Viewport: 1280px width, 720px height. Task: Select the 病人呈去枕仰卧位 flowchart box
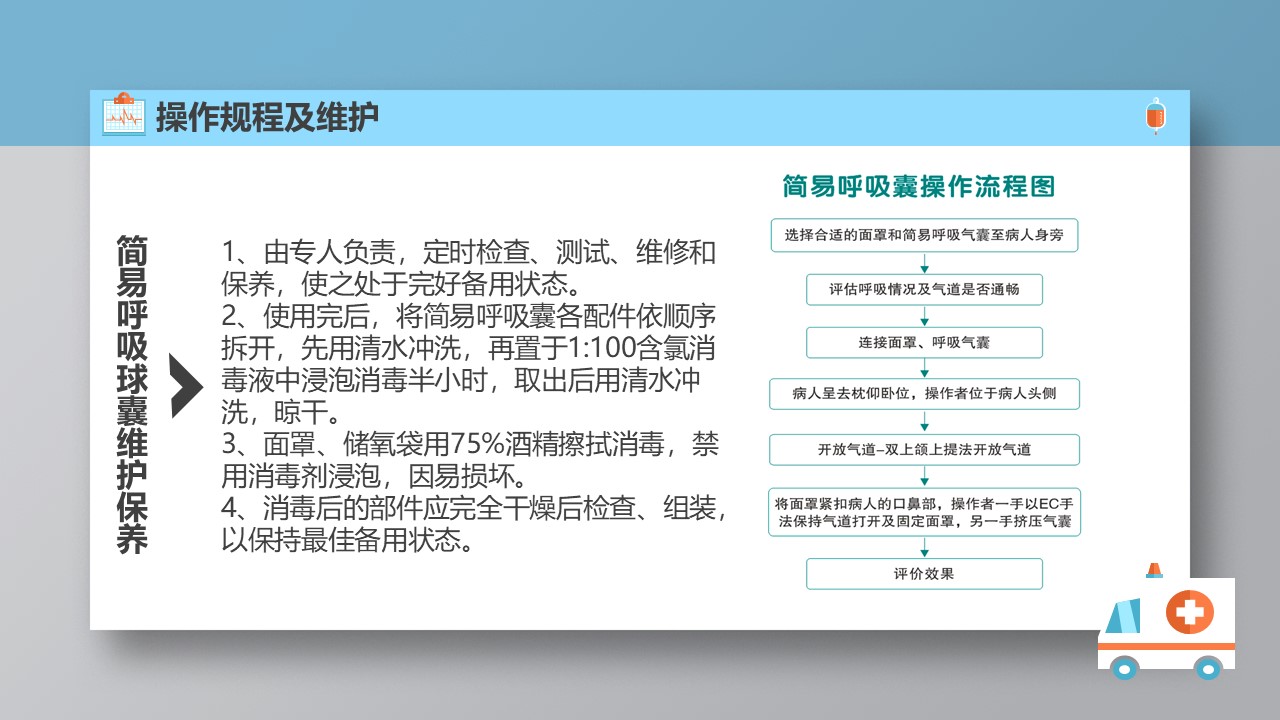point(924,394)
